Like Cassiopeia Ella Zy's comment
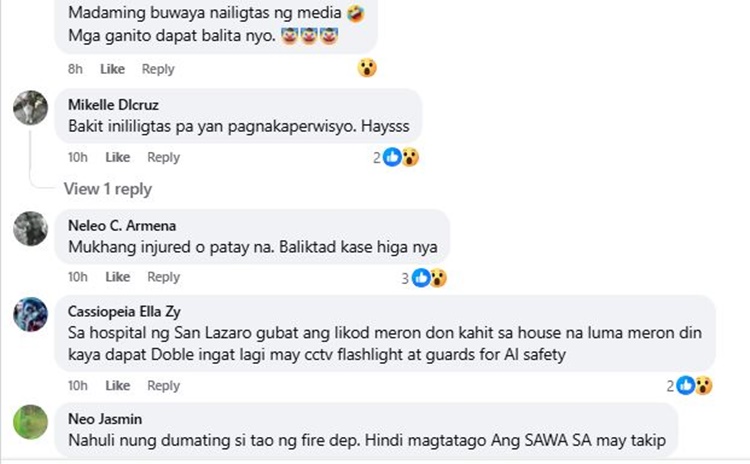 [x=118, y=386]
